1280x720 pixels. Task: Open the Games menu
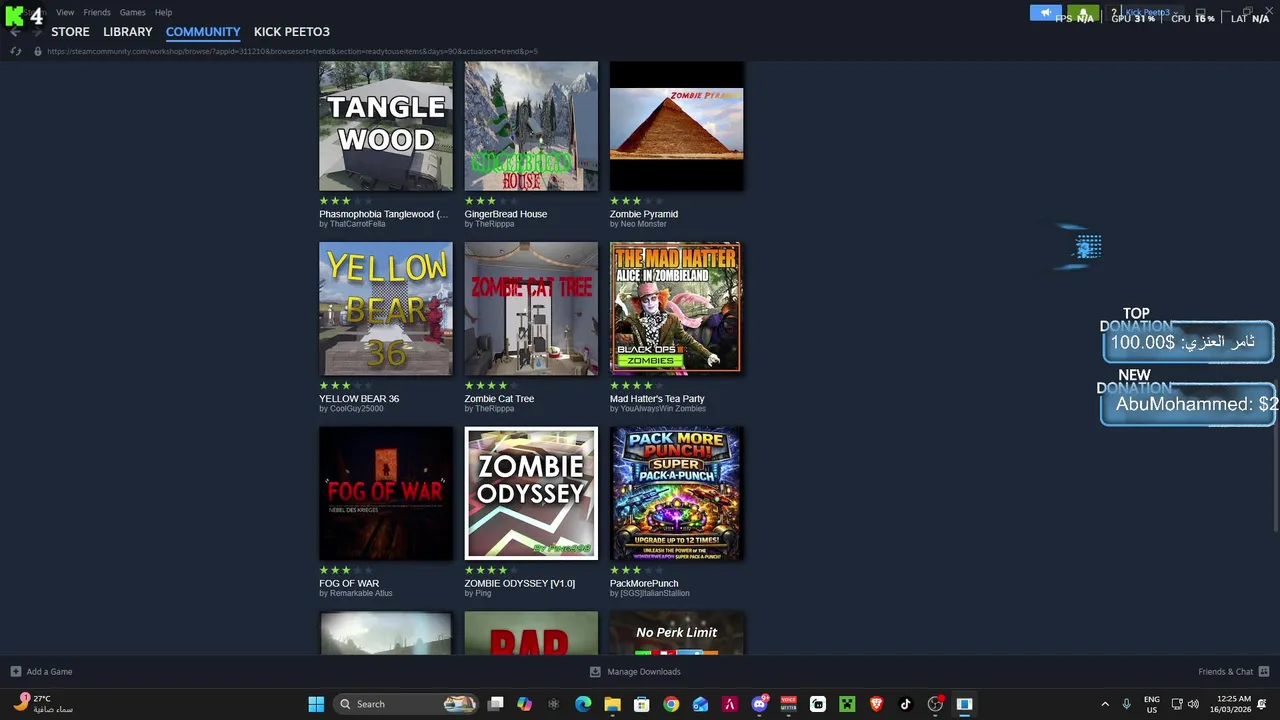click(133, 12)
